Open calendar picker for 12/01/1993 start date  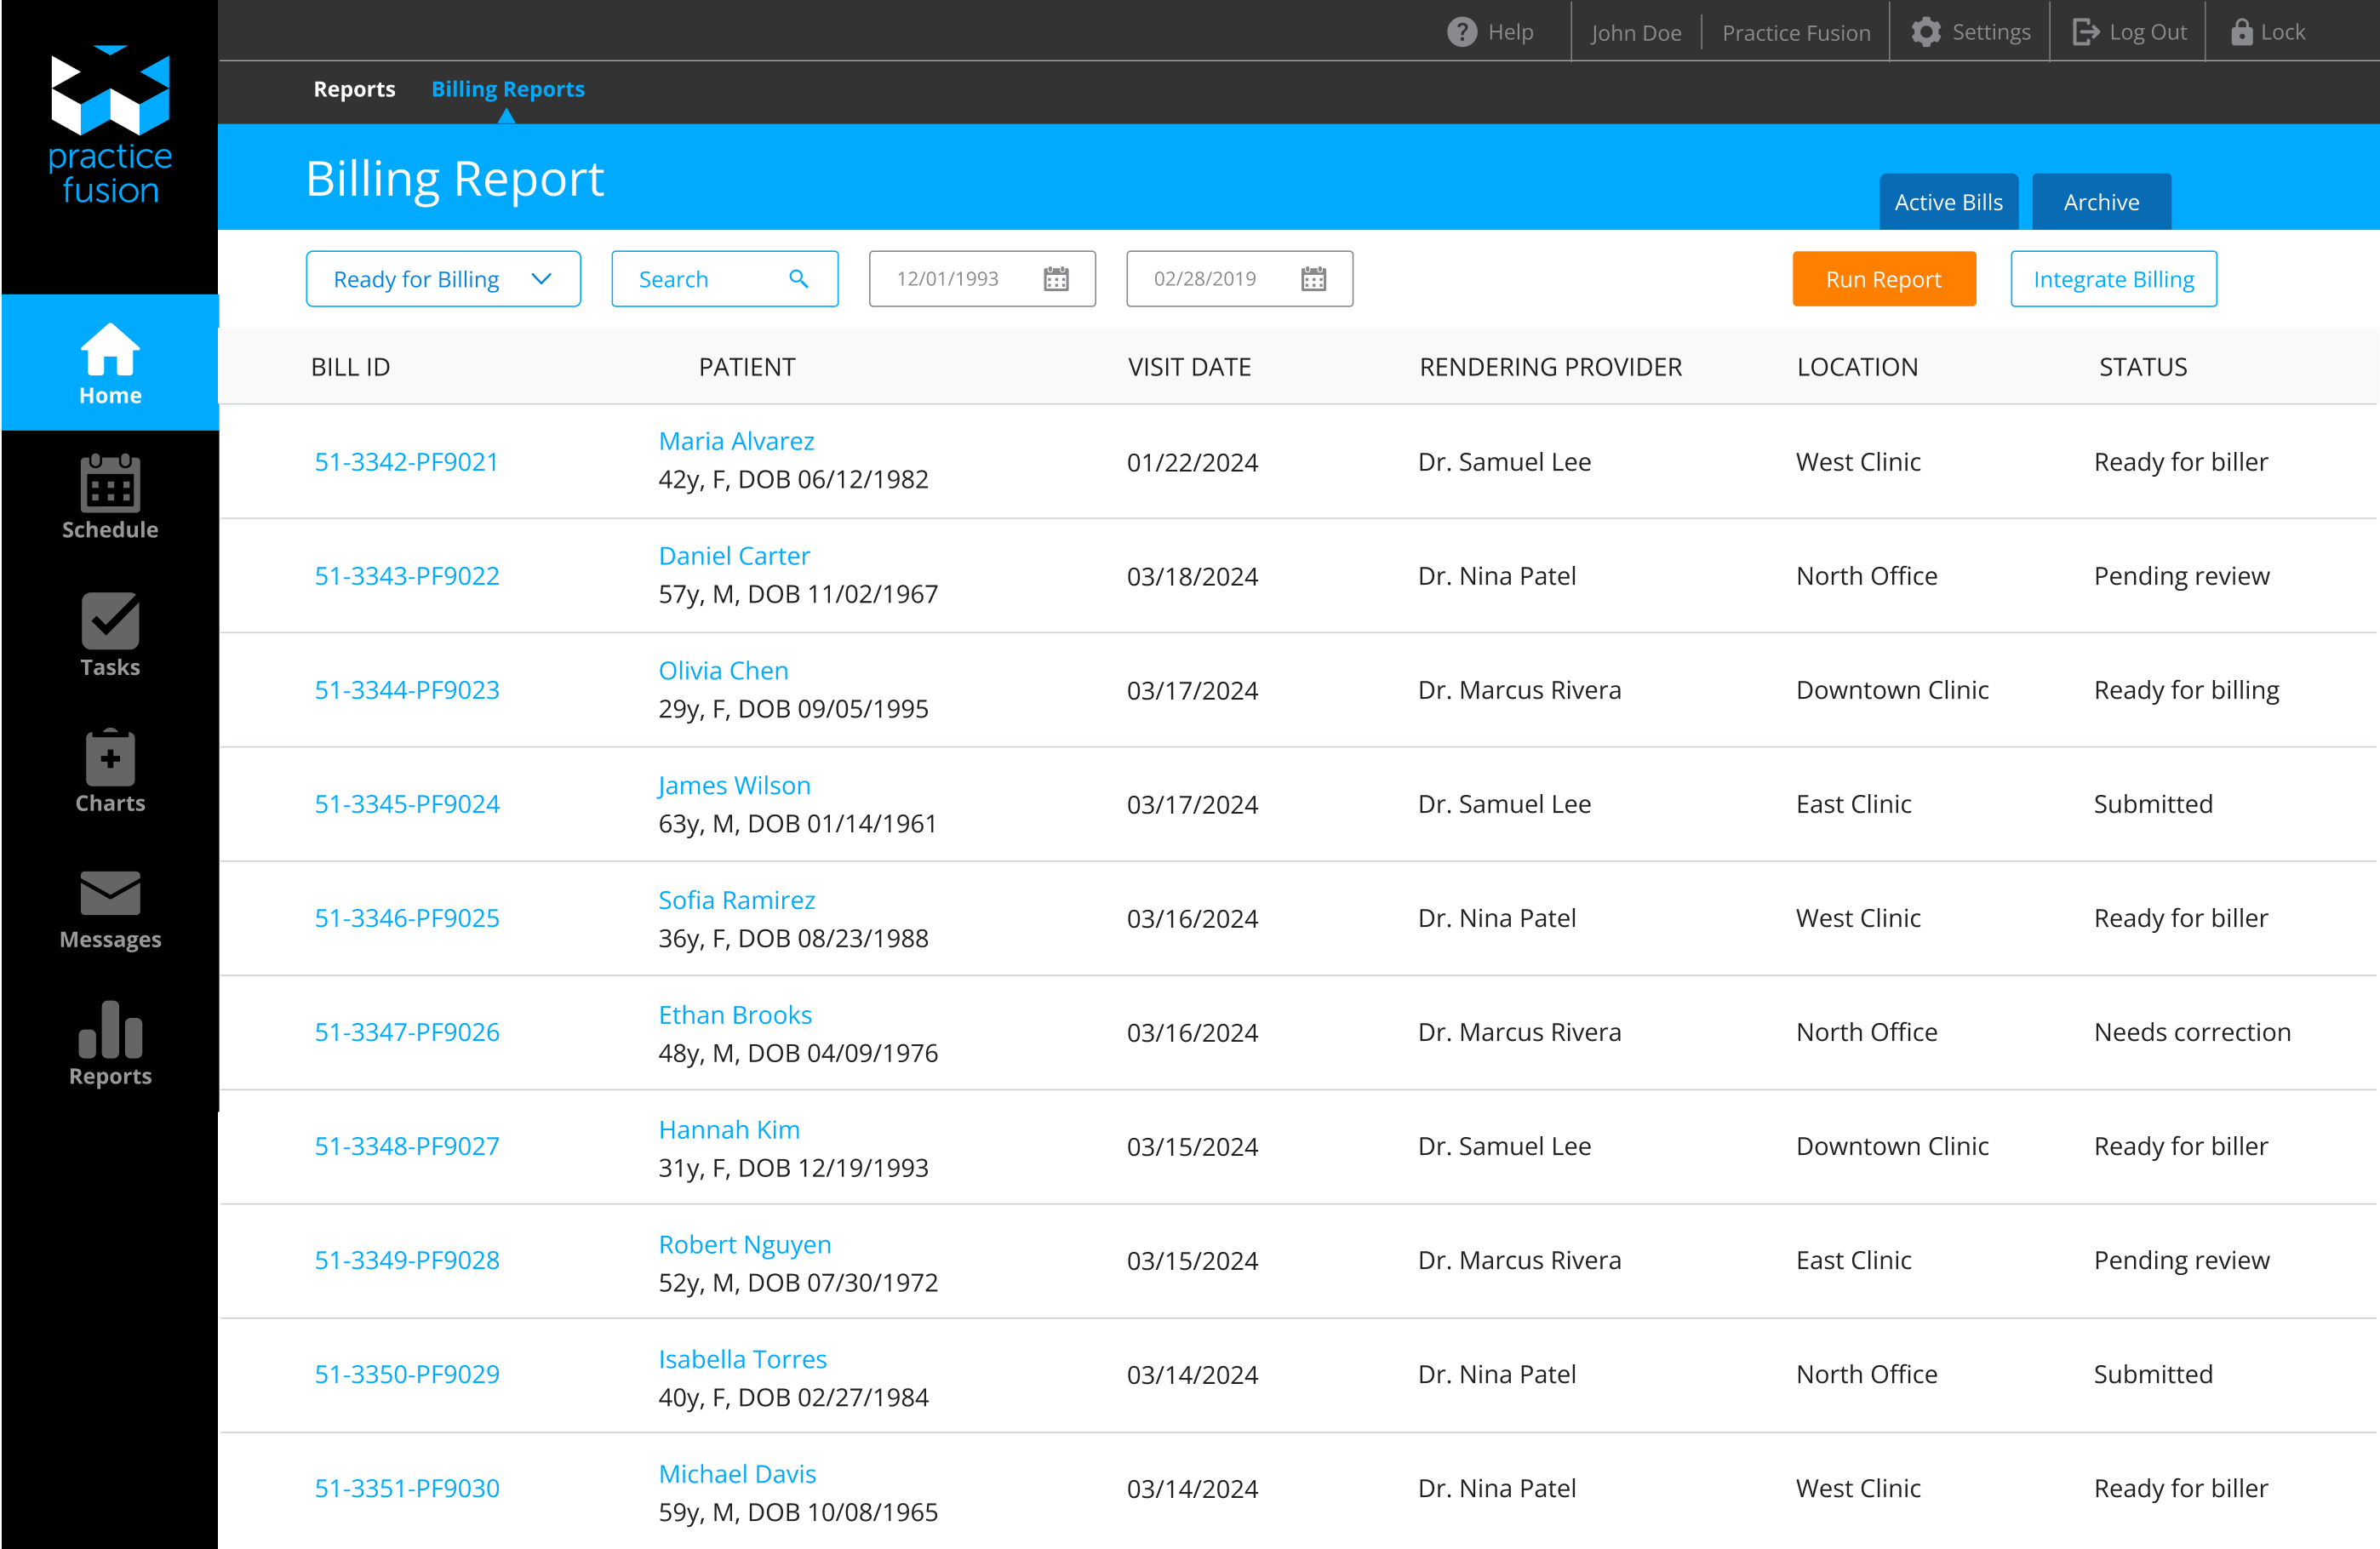(x=1056, y=279)
